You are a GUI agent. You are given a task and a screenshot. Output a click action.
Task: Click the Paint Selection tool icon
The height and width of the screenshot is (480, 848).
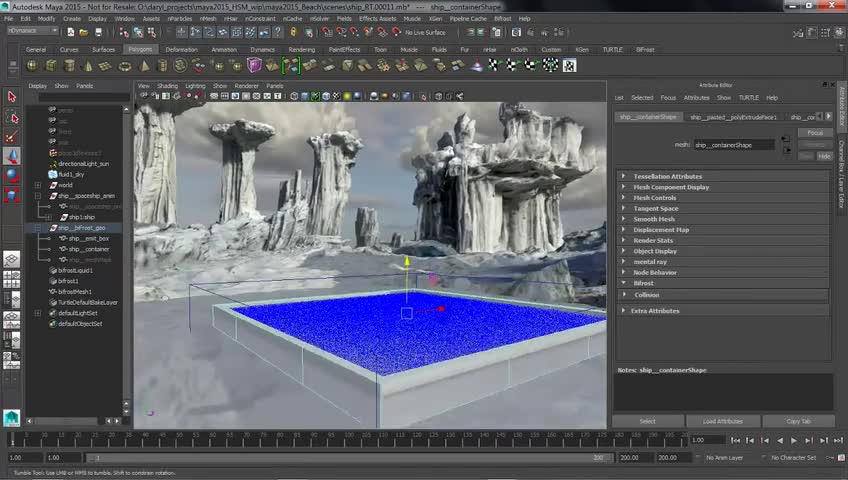click(12, 136)
